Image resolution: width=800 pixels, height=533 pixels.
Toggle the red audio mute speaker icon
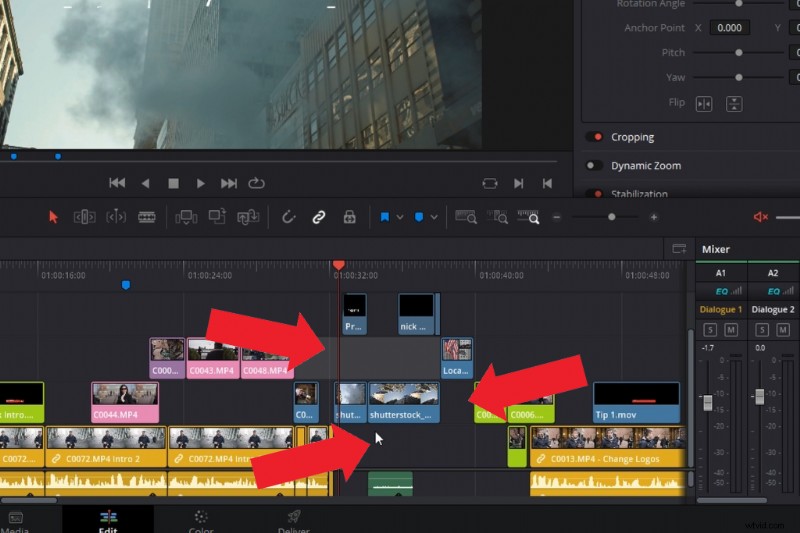click(x=761, y=217)
